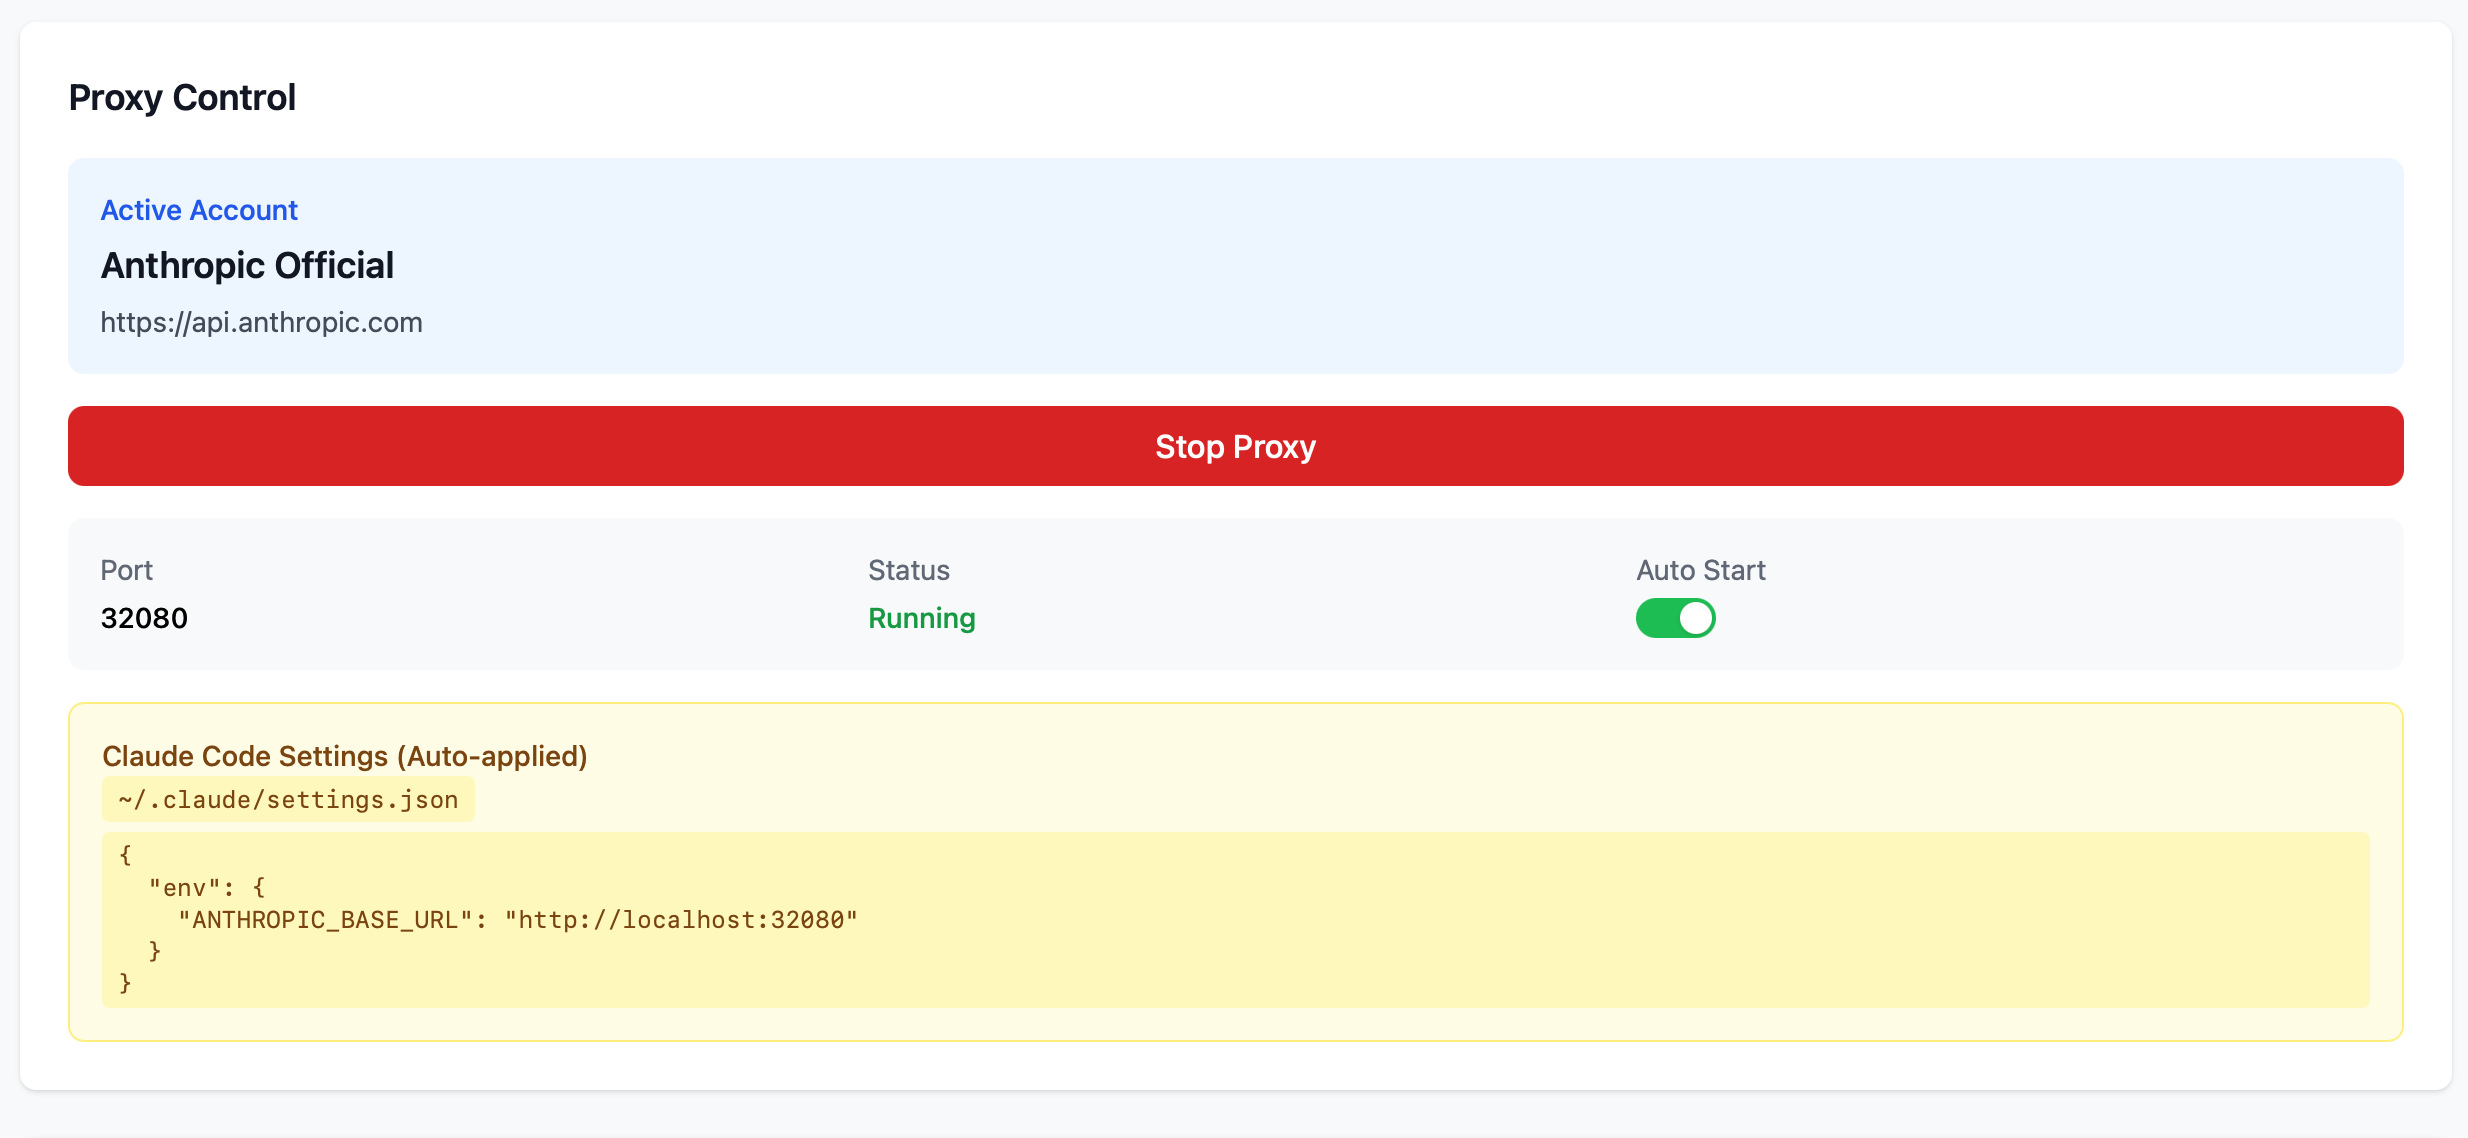Click the Auto Start label

(1700, 570)
